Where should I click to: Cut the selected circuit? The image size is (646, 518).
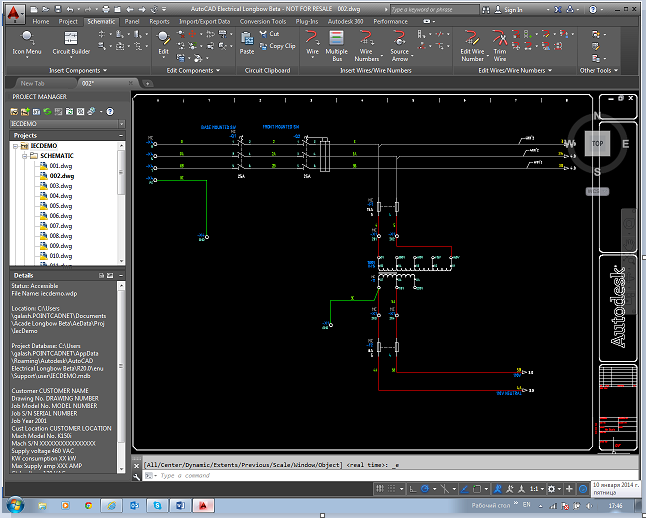pyautogui.click(x=269, y=34)
